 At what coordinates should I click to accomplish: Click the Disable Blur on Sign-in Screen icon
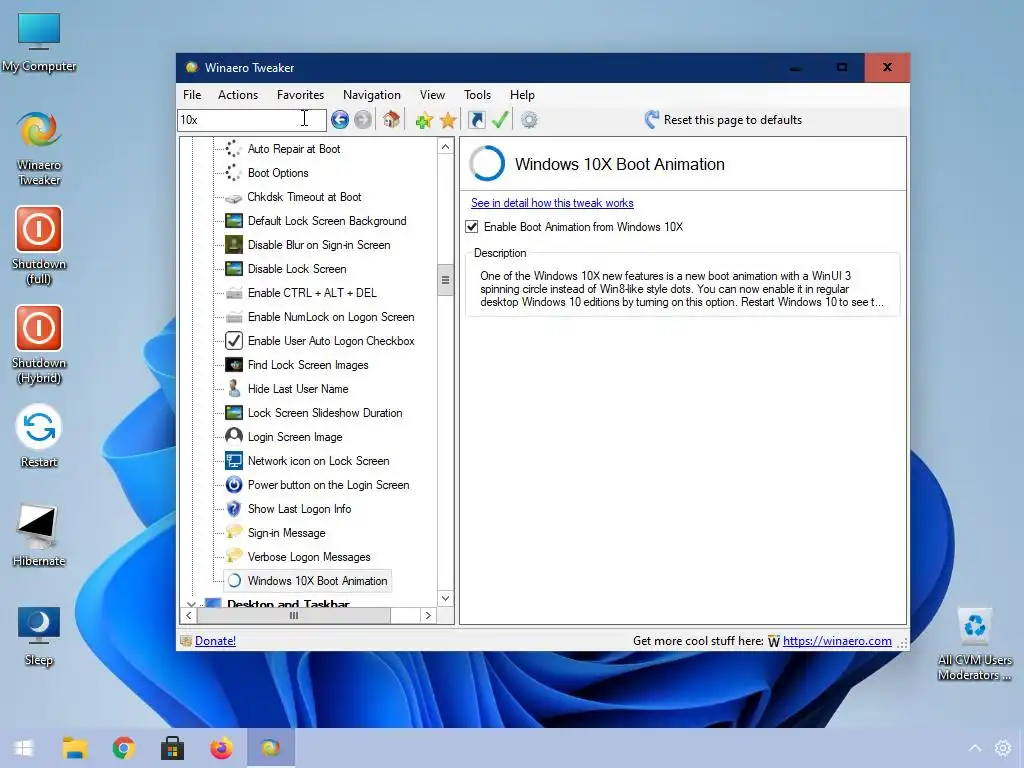point(233,245)
